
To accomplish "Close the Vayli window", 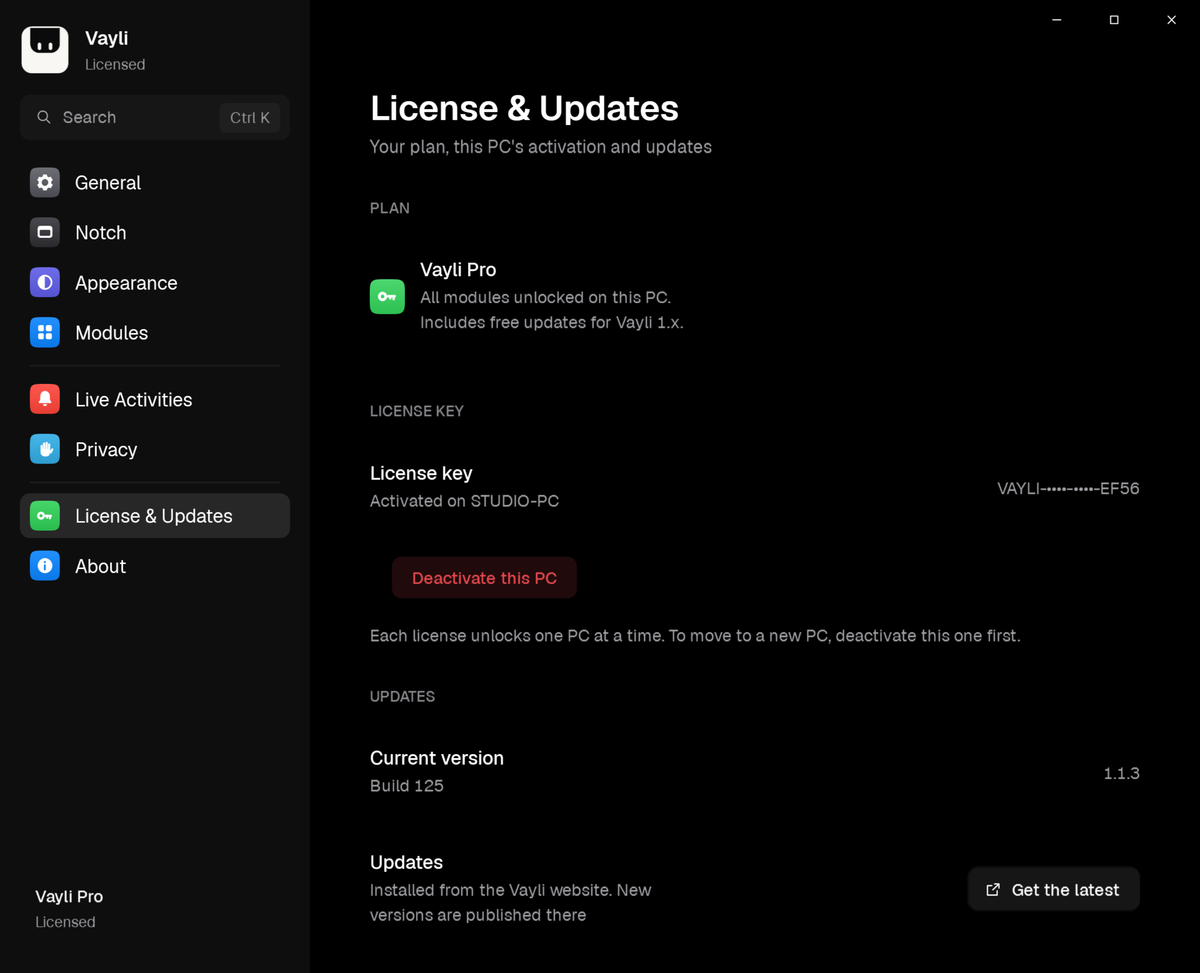I will click(x=1171, y=20).
